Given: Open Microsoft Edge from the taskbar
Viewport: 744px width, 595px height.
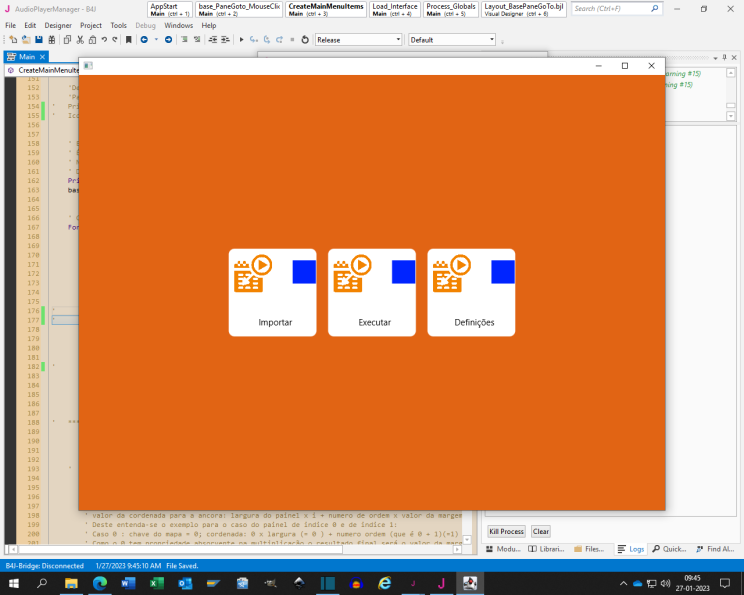Looking at the screenshot, I should click(100, 583).
